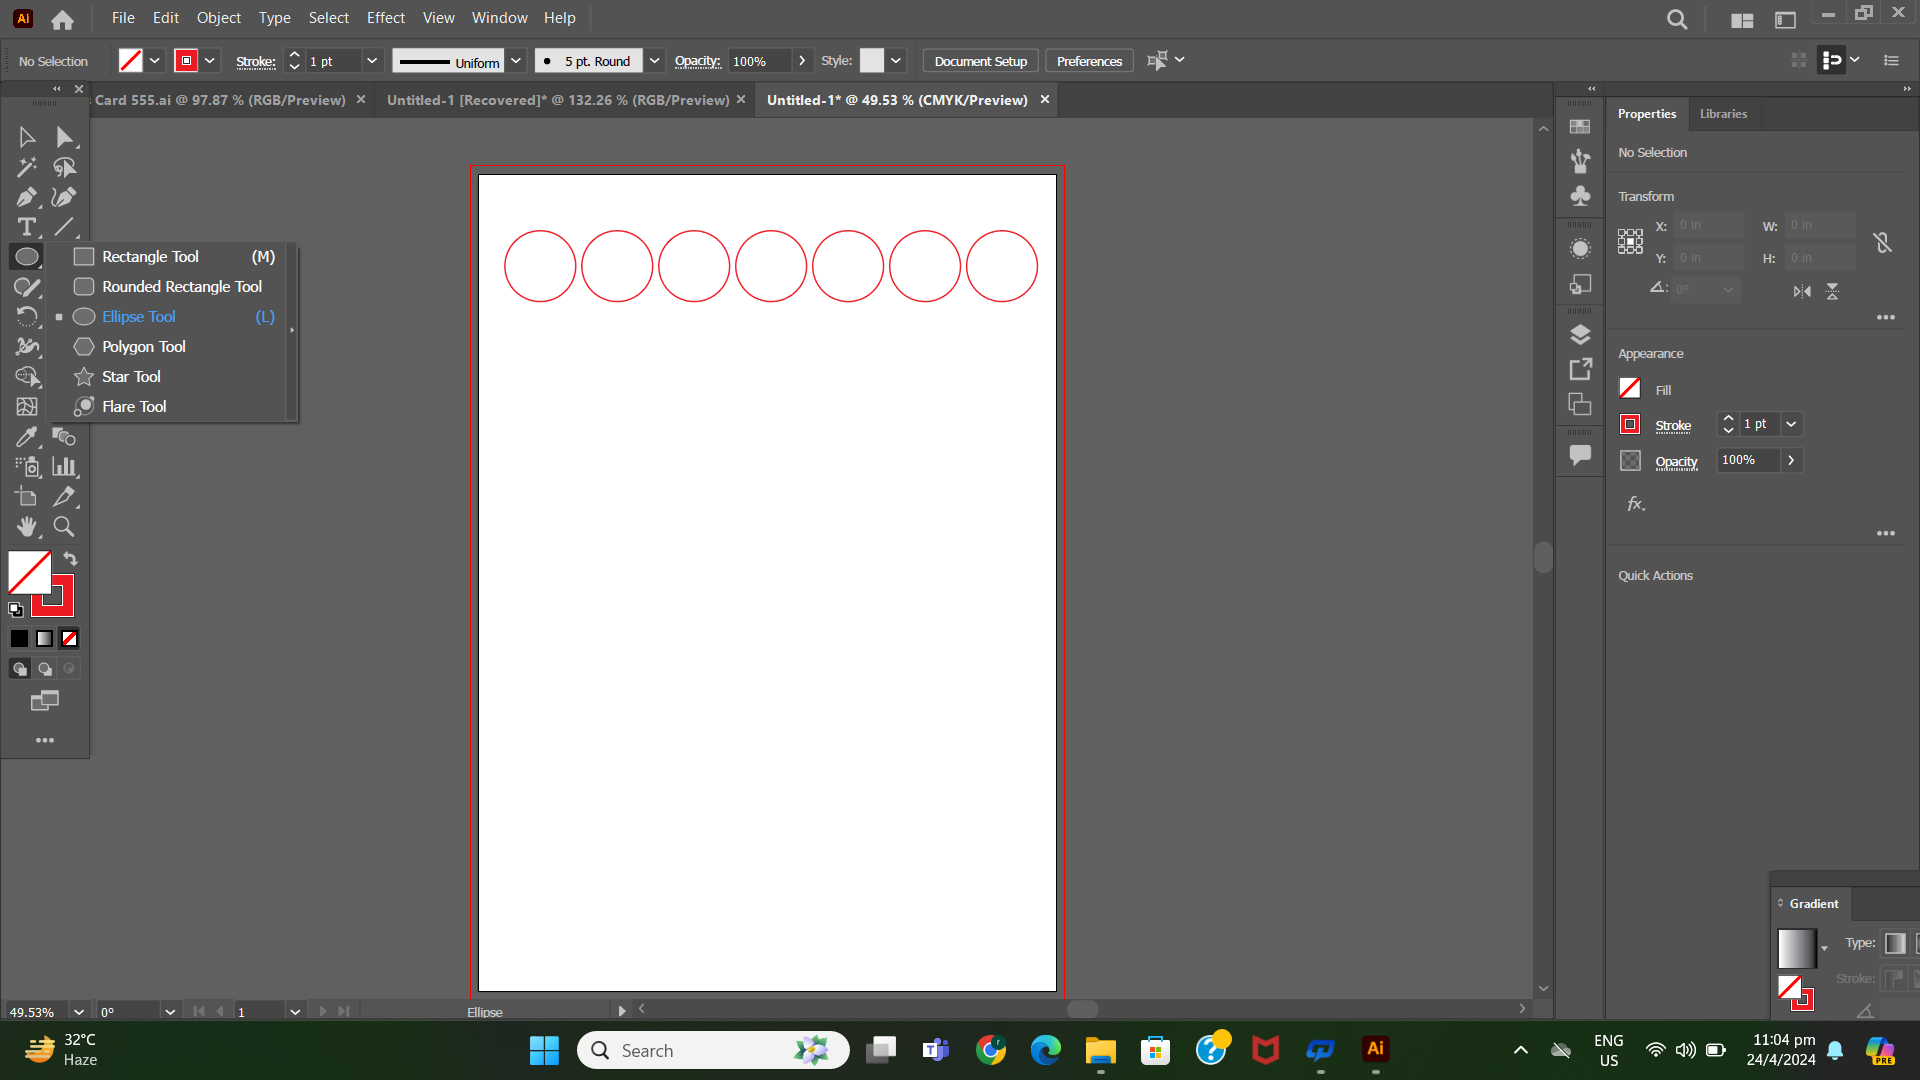Select the Line Segment tool
Screen dimensions: 1920x1080
(65, 227)
